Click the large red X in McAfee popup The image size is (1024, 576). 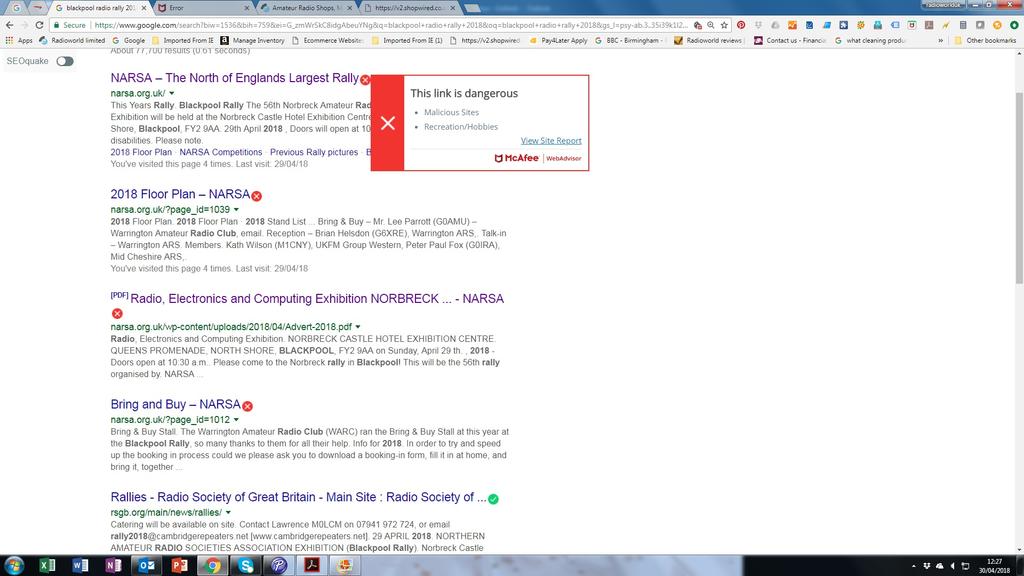(x=387, y=123)
